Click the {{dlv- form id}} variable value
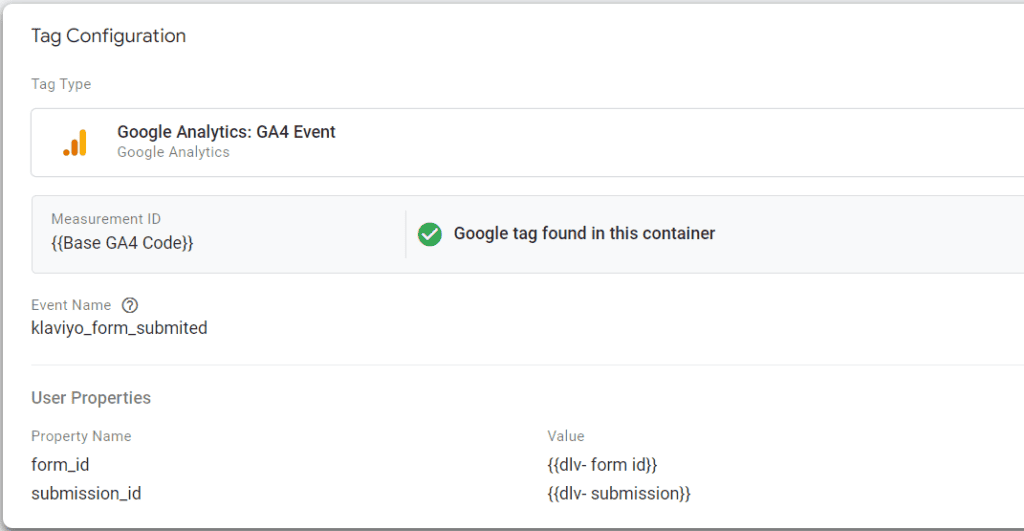The width and height of the screenshot is (1024, 531). pos(602,464)
